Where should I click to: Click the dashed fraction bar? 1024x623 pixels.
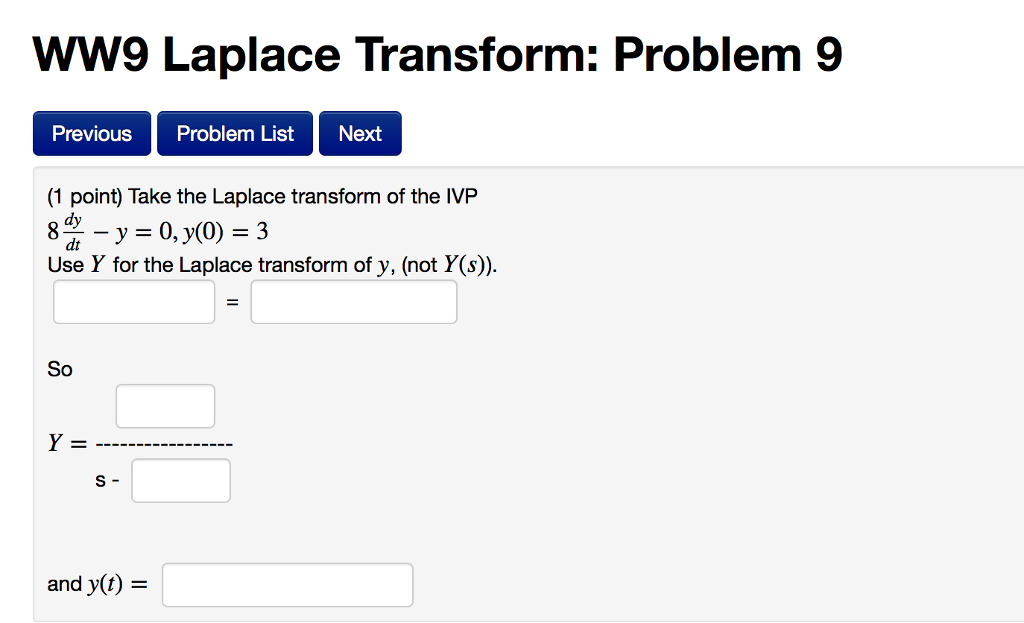163,442
